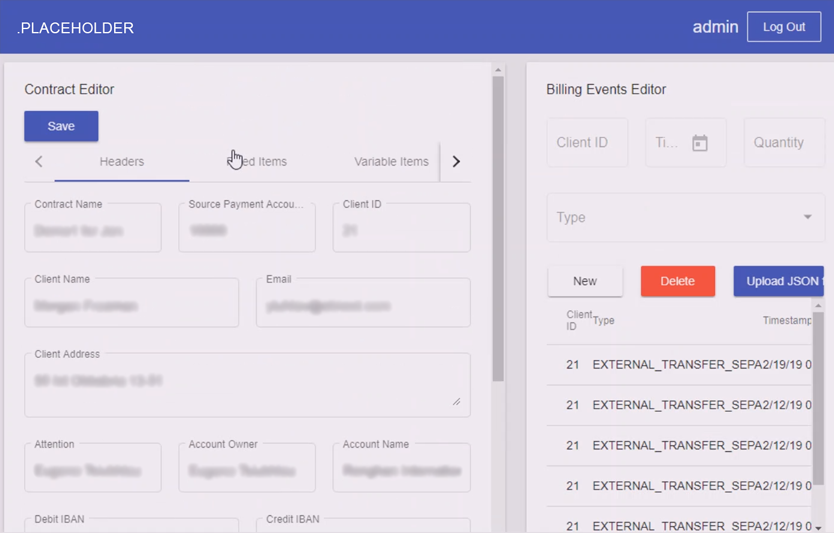Open the Variable Items tab
The height and width of the screenshot is (533, 834).
[391, 161]
